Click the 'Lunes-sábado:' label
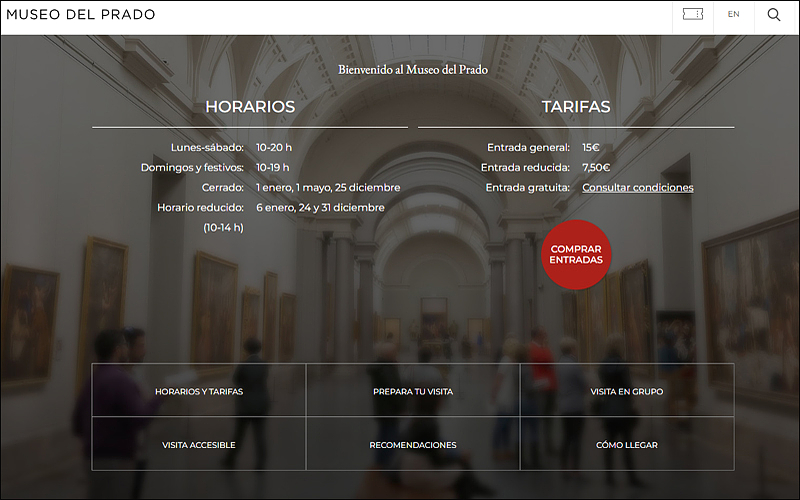The width and height of the screenshot is (800, 500). [x=207, y=147]
